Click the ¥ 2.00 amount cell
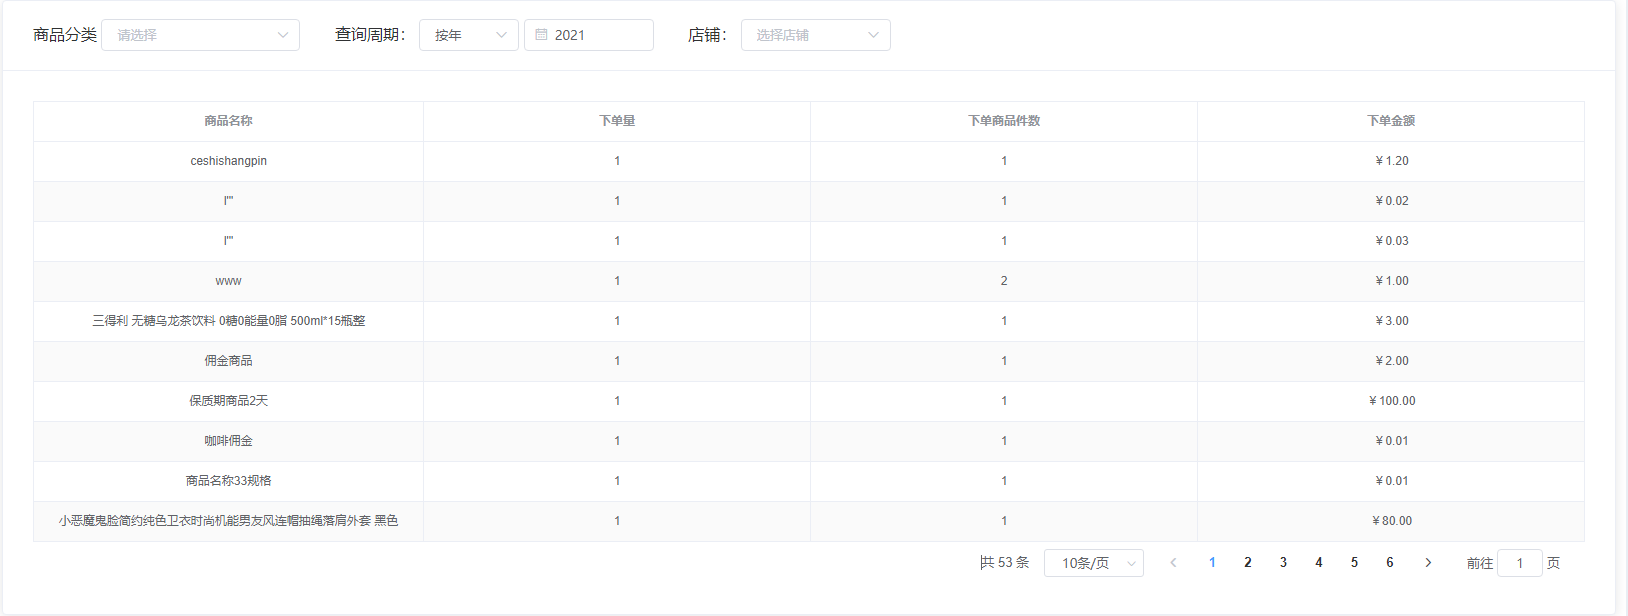The image size is (1628, 616). [x=1392, y=361]
